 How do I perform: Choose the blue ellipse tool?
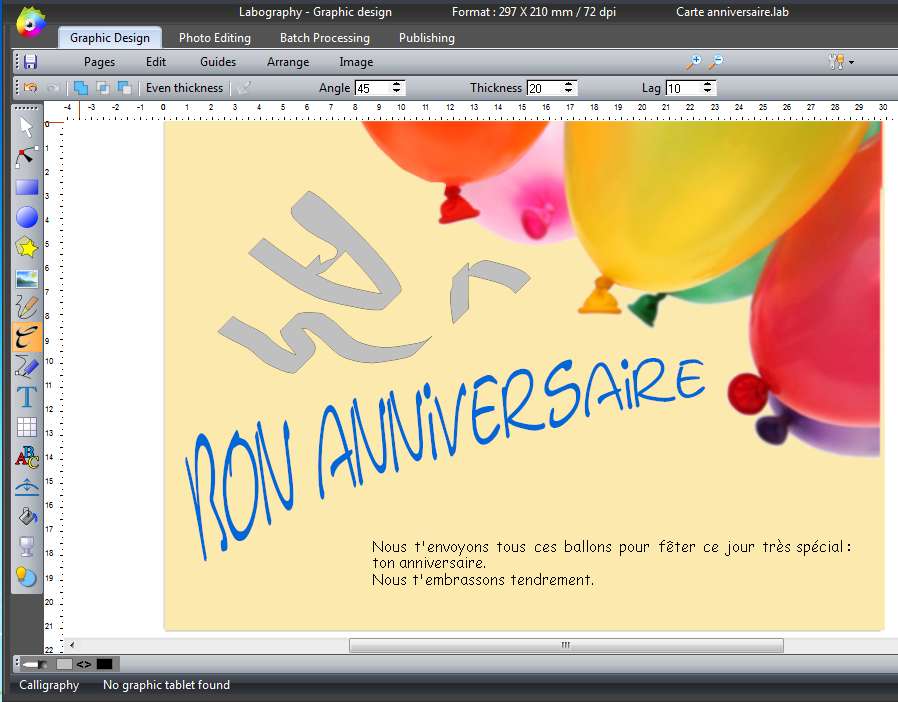coord(27,217)
